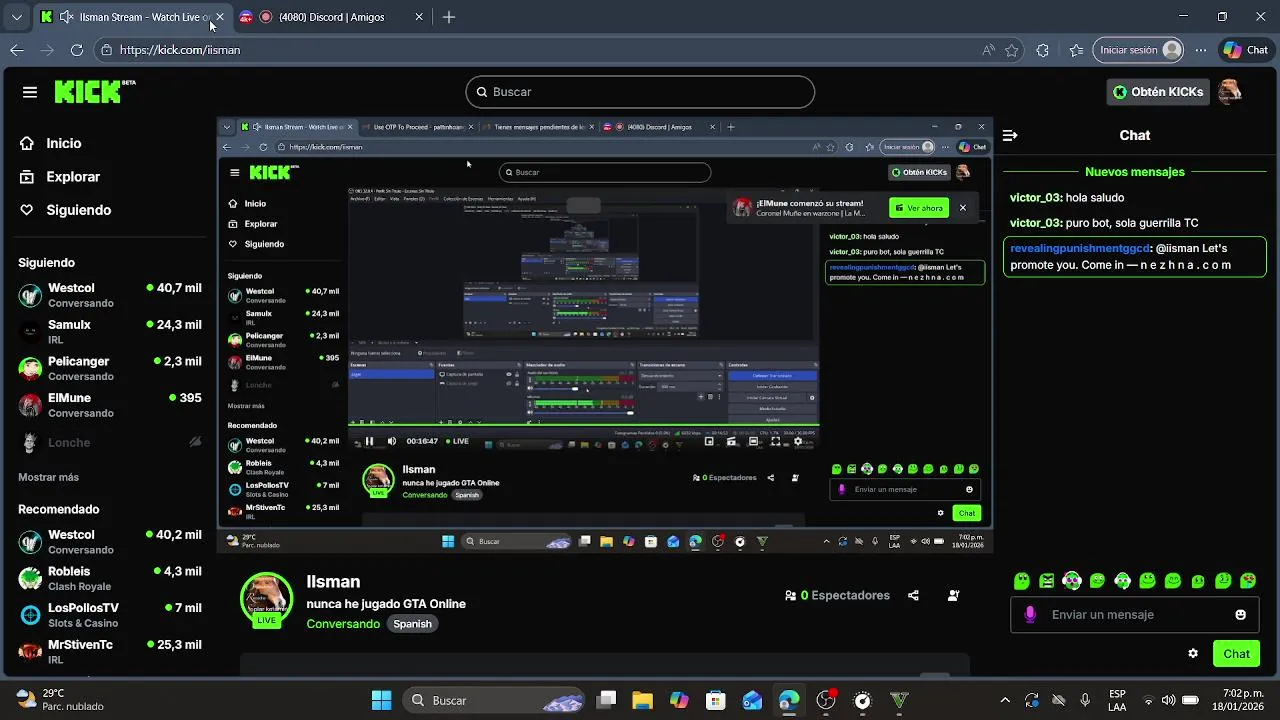Image resolution: width=1280 pixels, height=720 pixels.
Task: Open Copilot Chat button in Edge toolbar
Action: [x=1246, y=50]
